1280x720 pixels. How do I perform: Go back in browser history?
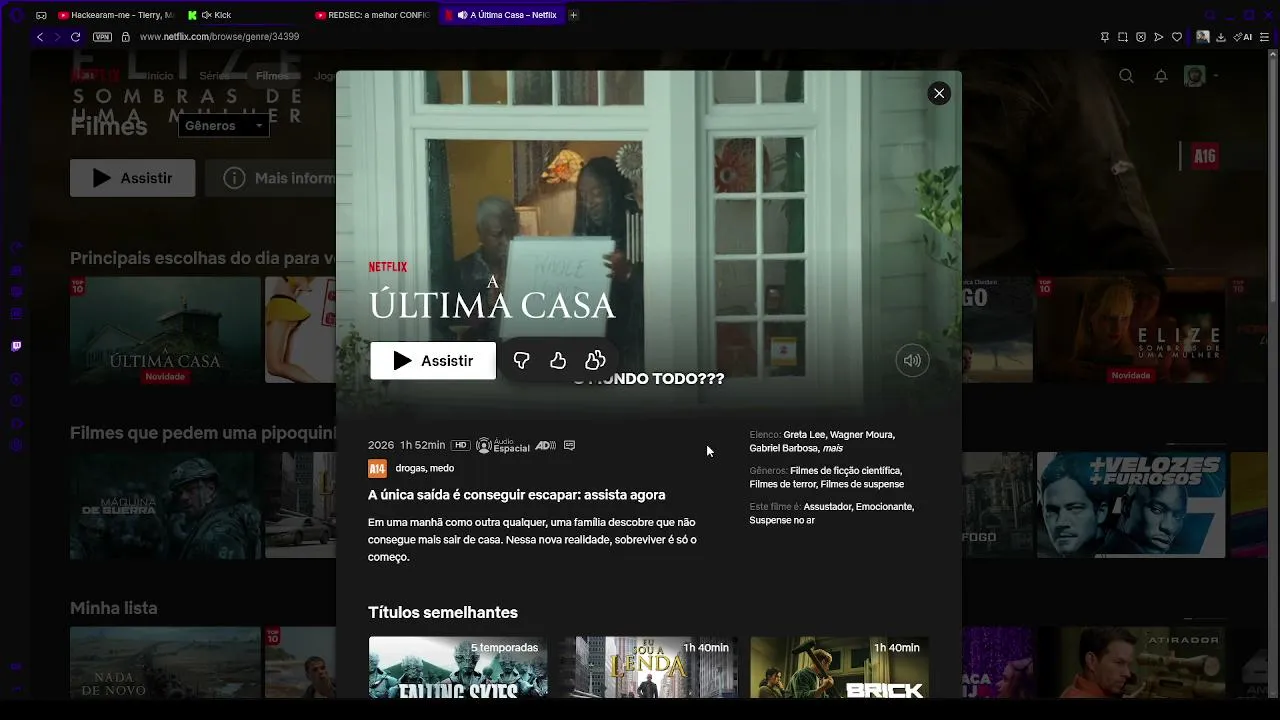point(40,37)
